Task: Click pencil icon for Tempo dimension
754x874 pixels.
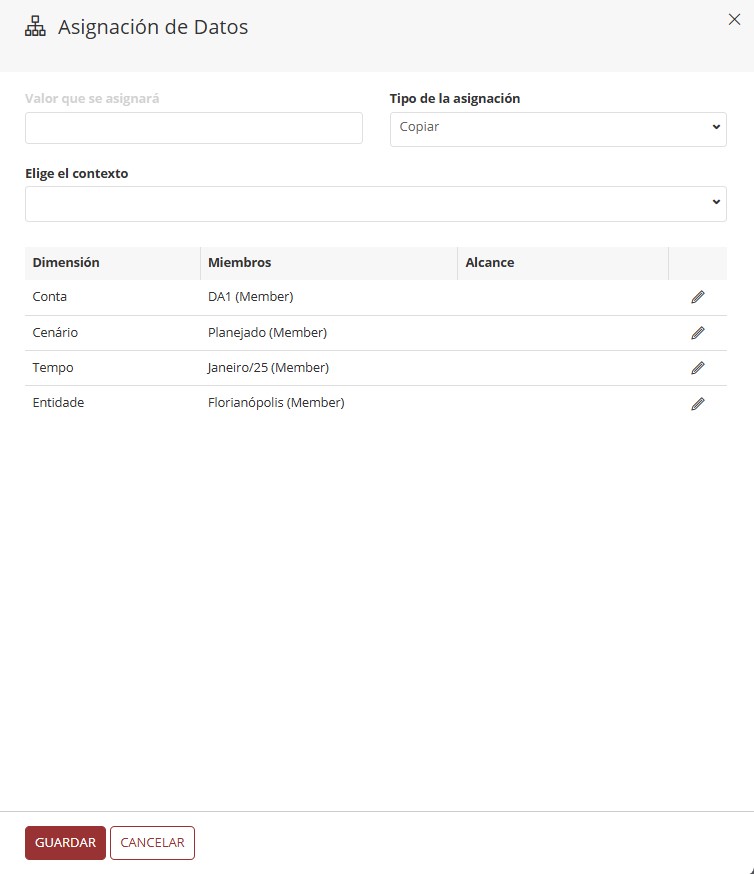Action: pyautogui.click(x=698, y=368)
